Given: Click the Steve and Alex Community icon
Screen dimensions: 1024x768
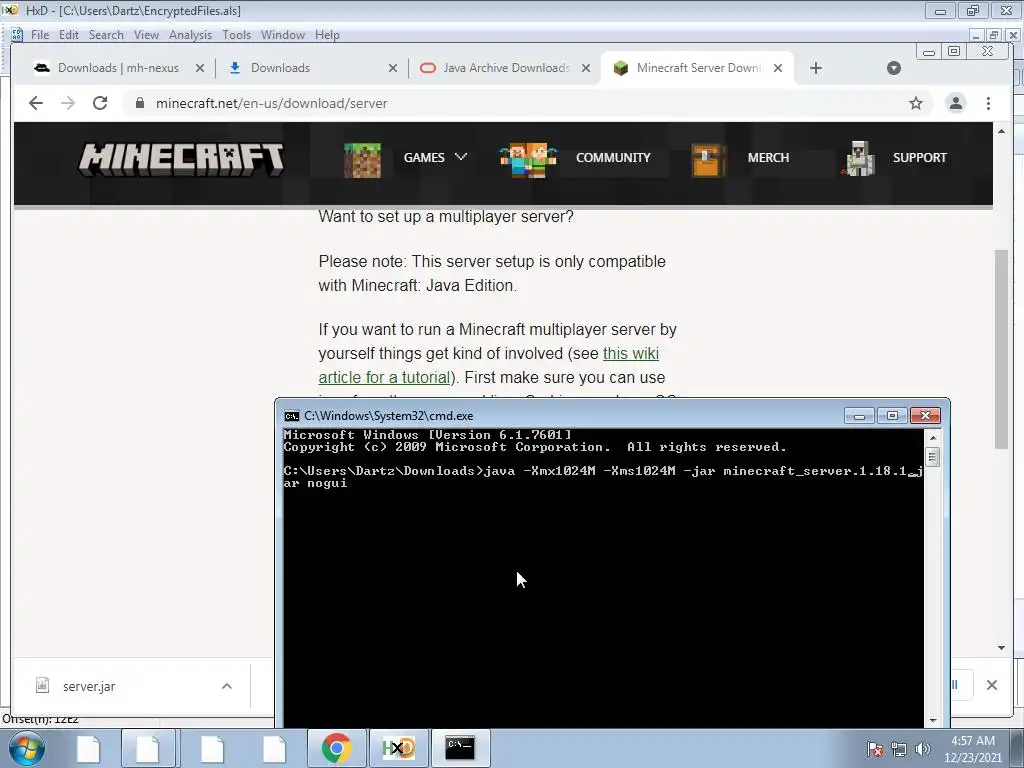Looking at the screenshot, I should [x=528, y=160].
